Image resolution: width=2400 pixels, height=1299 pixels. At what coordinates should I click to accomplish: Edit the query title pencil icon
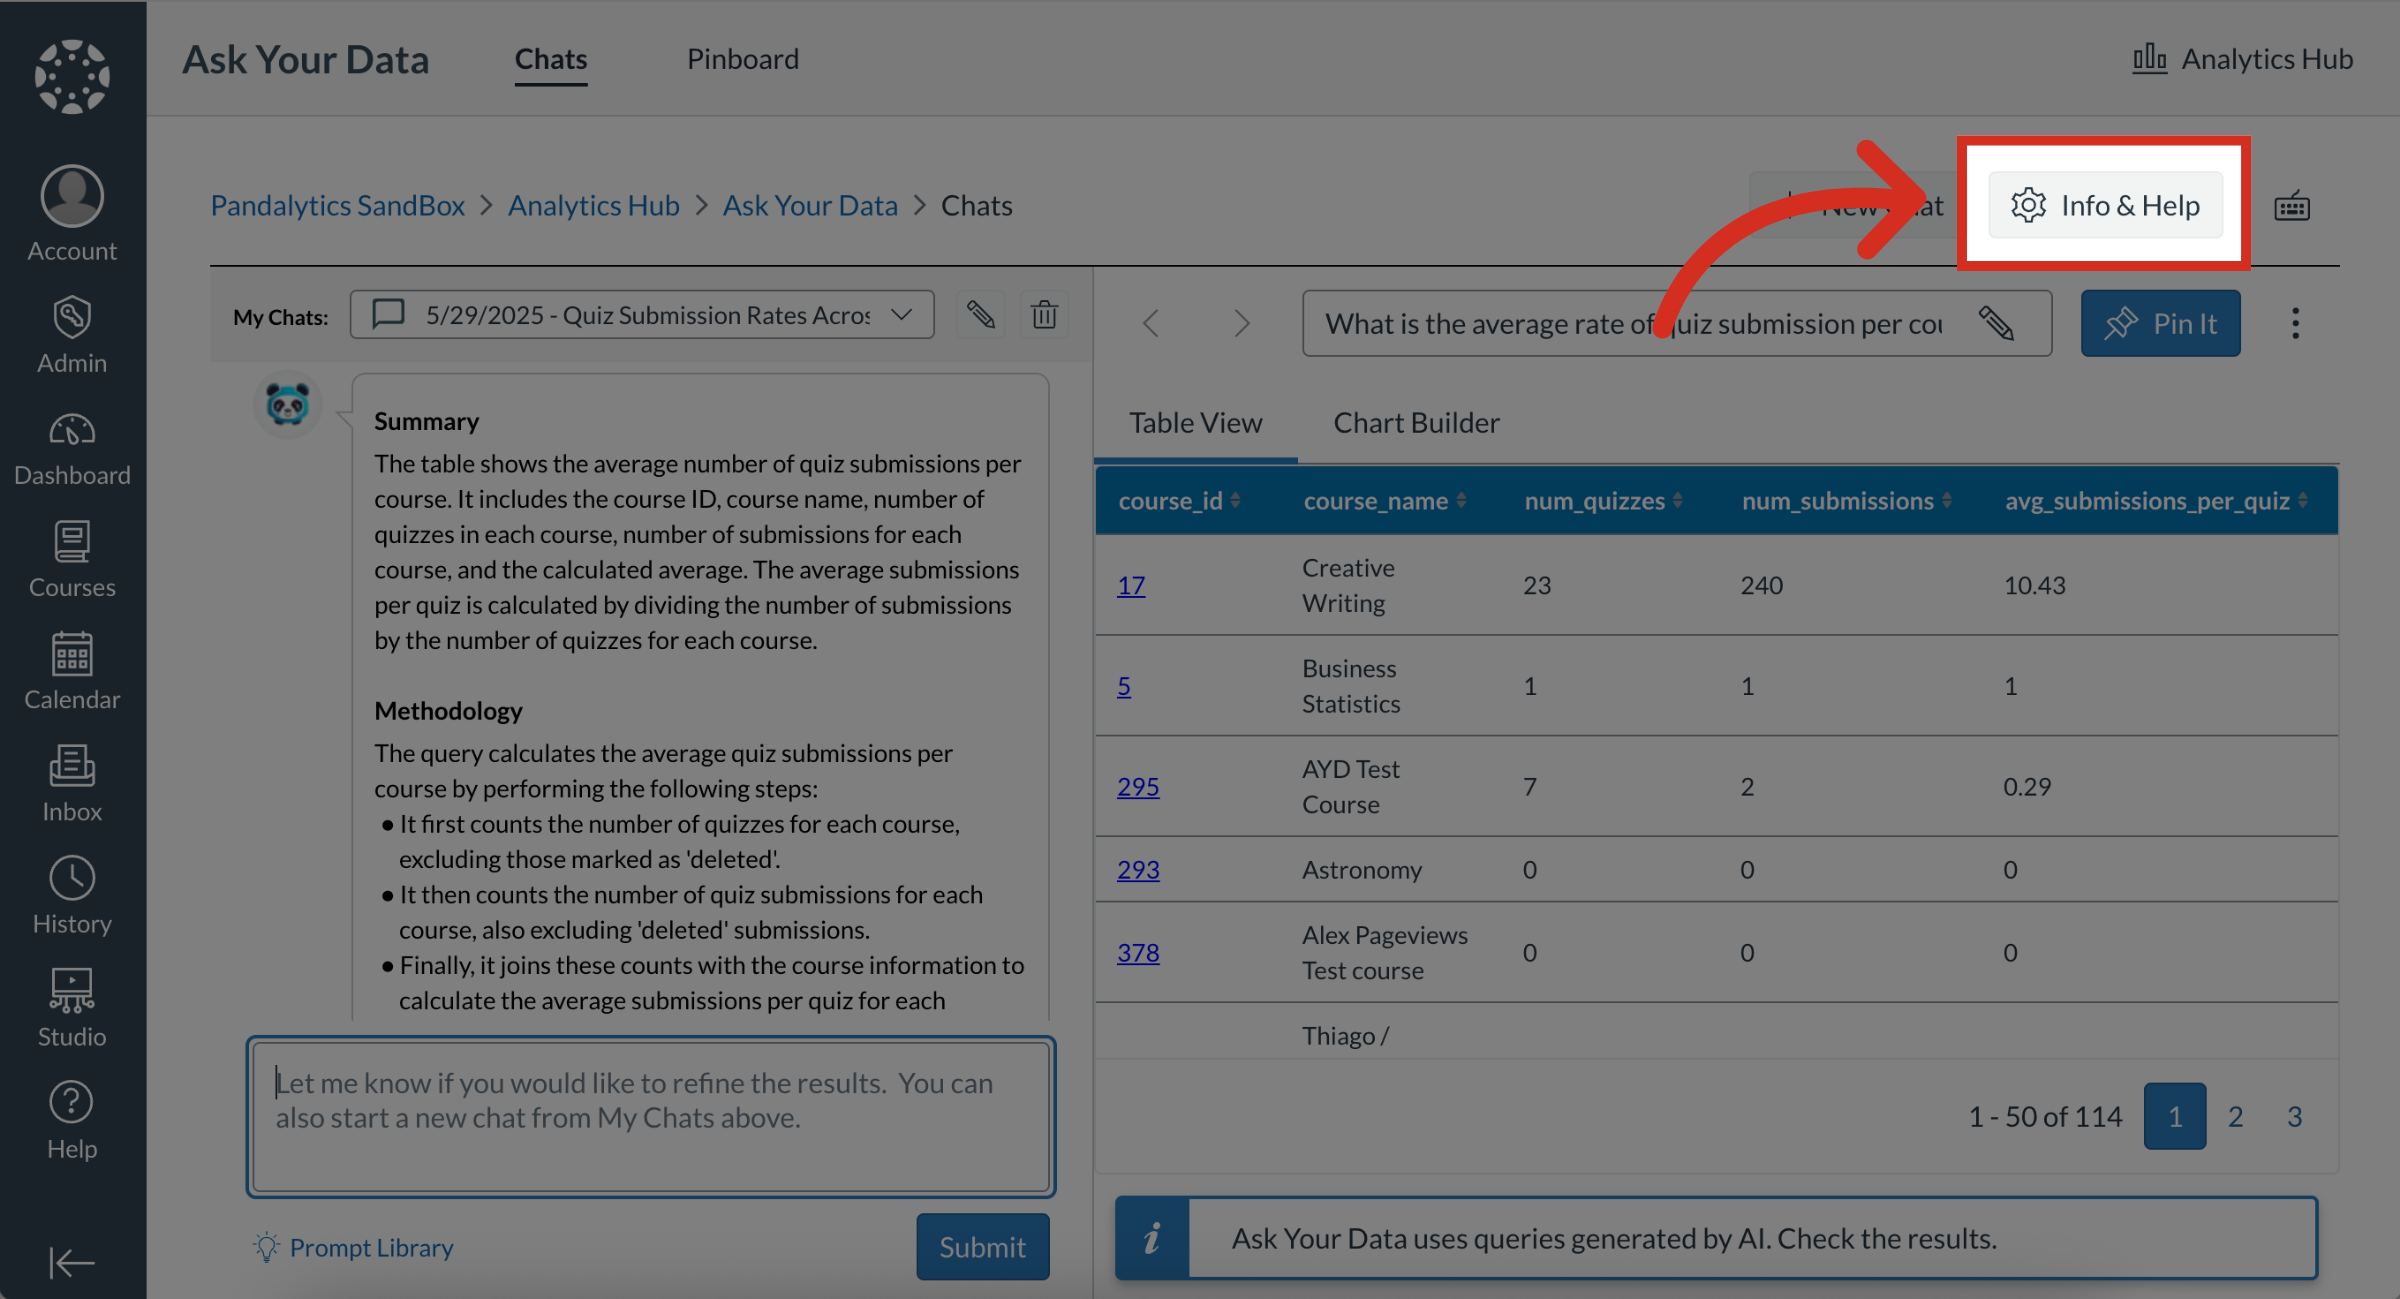[1996, 323]
